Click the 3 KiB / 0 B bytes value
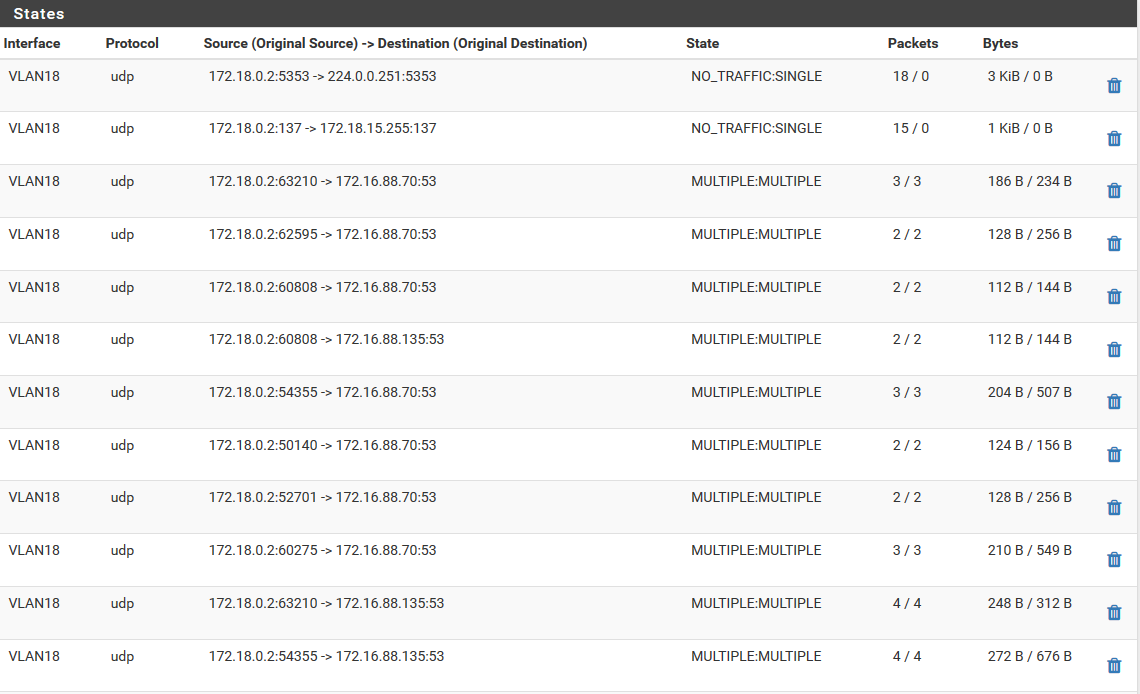Image resolution: width=1140 pixels, height=694 pixels. pos(1020,76)
